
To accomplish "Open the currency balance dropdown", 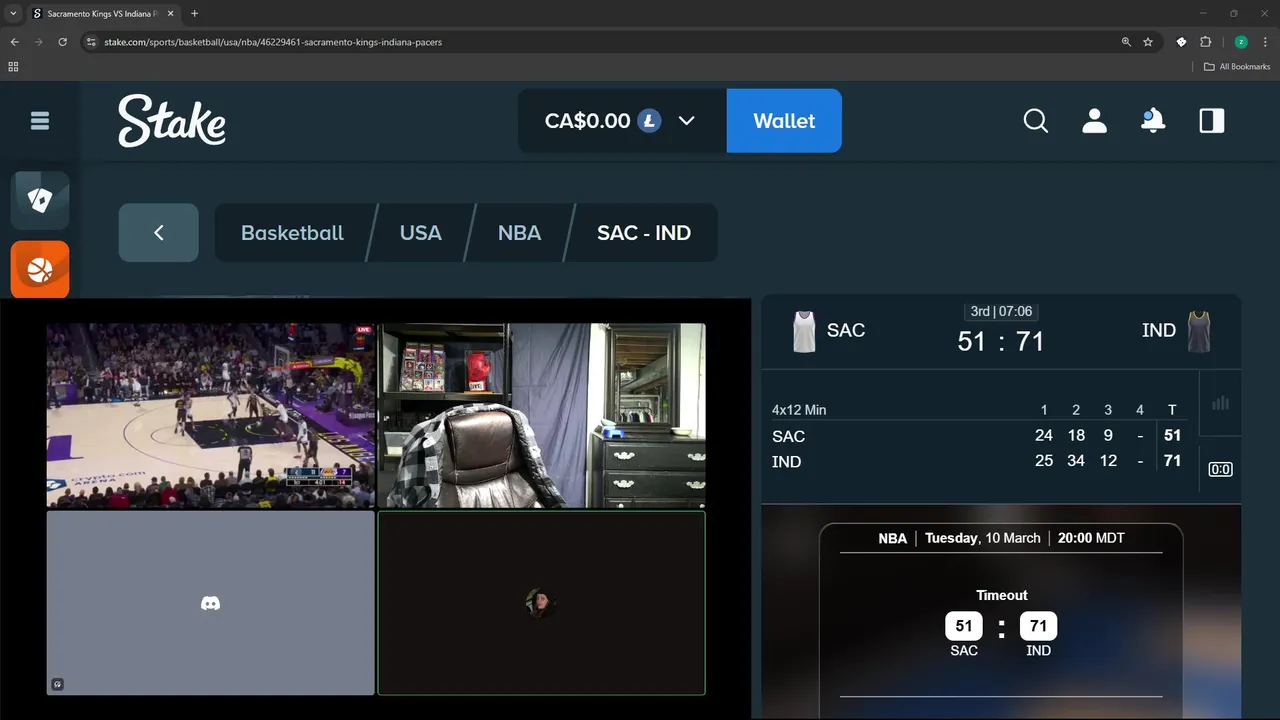I will (x=622, y=121).
